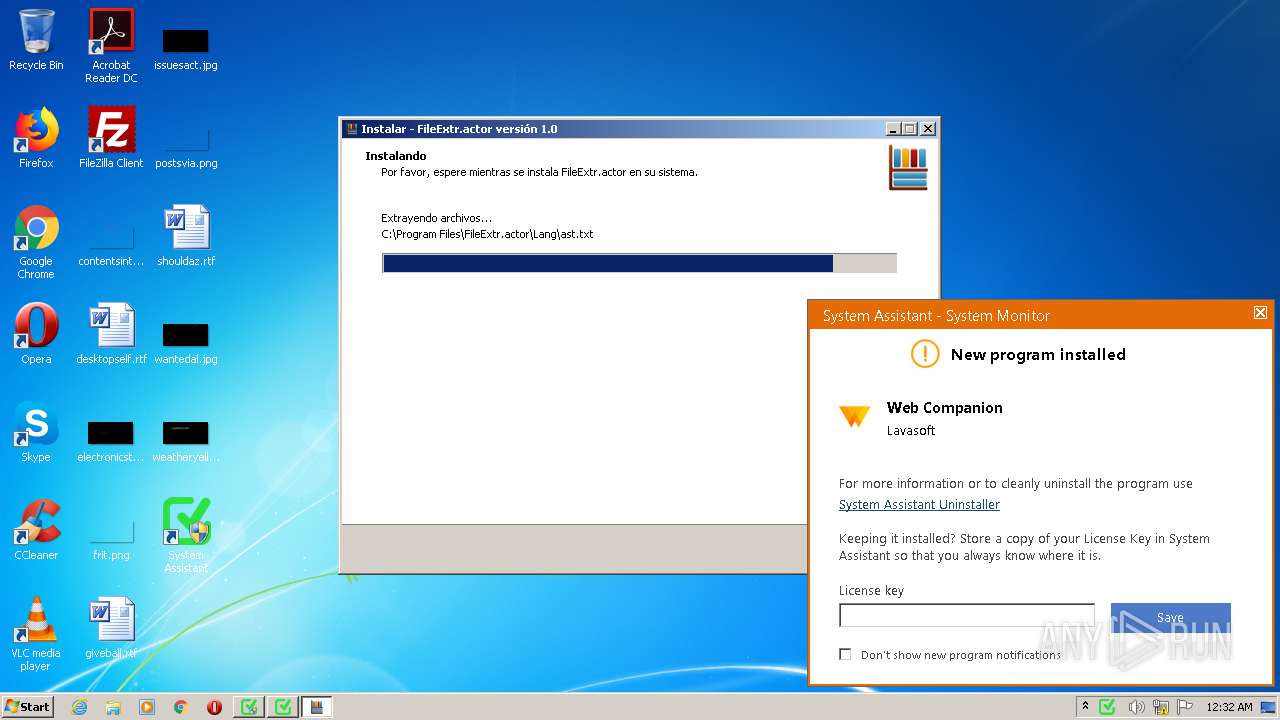1280x720 pixels.
Task: Open FileZilla Client shortcut
Action: (111, 138)
